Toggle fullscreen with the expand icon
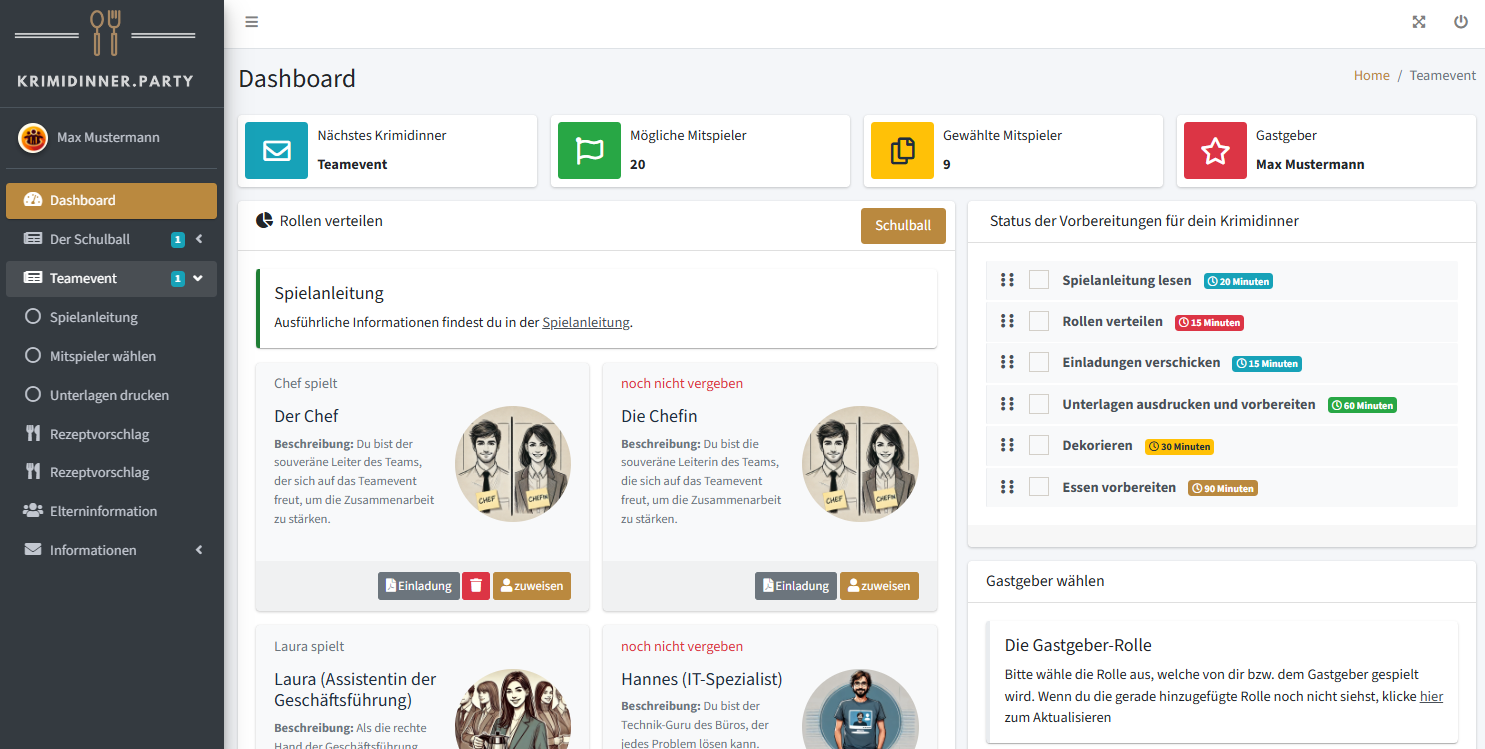Screen dimensions: 1485x749 coord(1418,22)
